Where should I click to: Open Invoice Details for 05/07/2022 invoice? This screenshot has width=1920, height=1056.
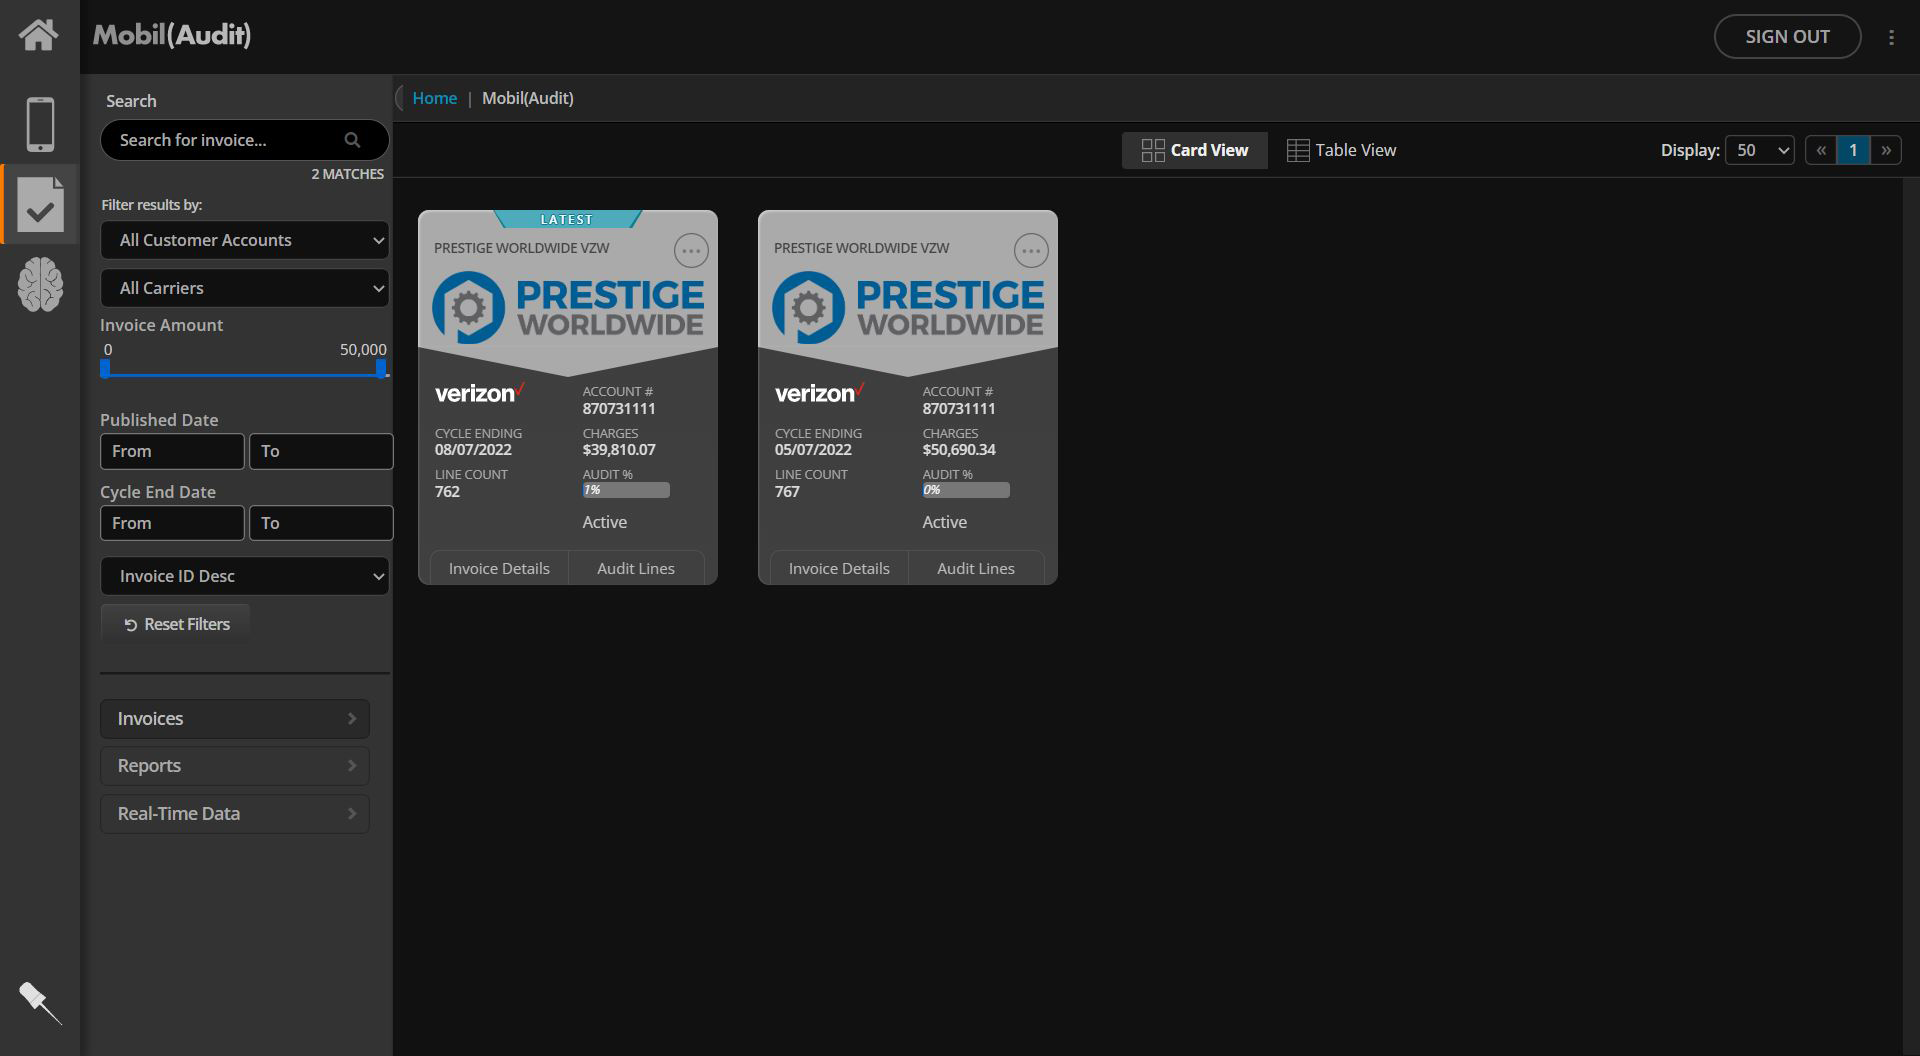pos(839,568)
